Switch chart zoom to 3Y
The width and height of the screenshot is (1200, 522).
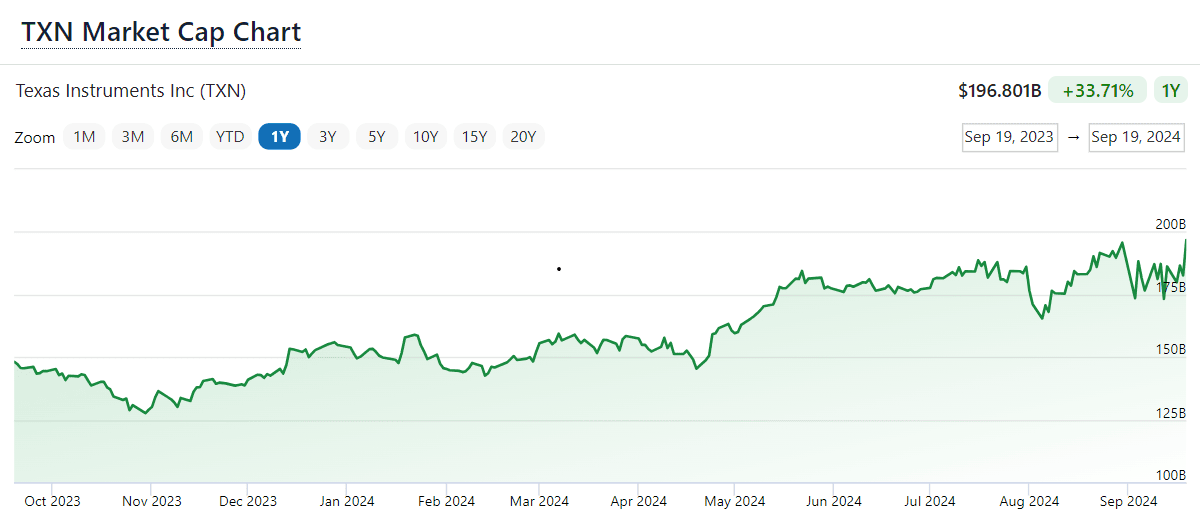(328, 137)
